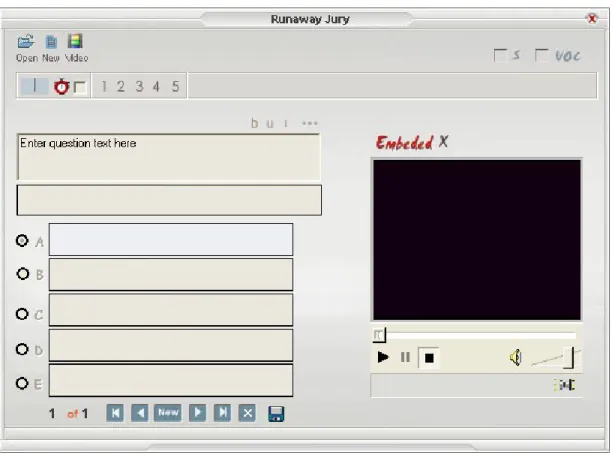Select answer option C radio button
The width and height of the screenshot is (615, 455).
tap(22, 314)
